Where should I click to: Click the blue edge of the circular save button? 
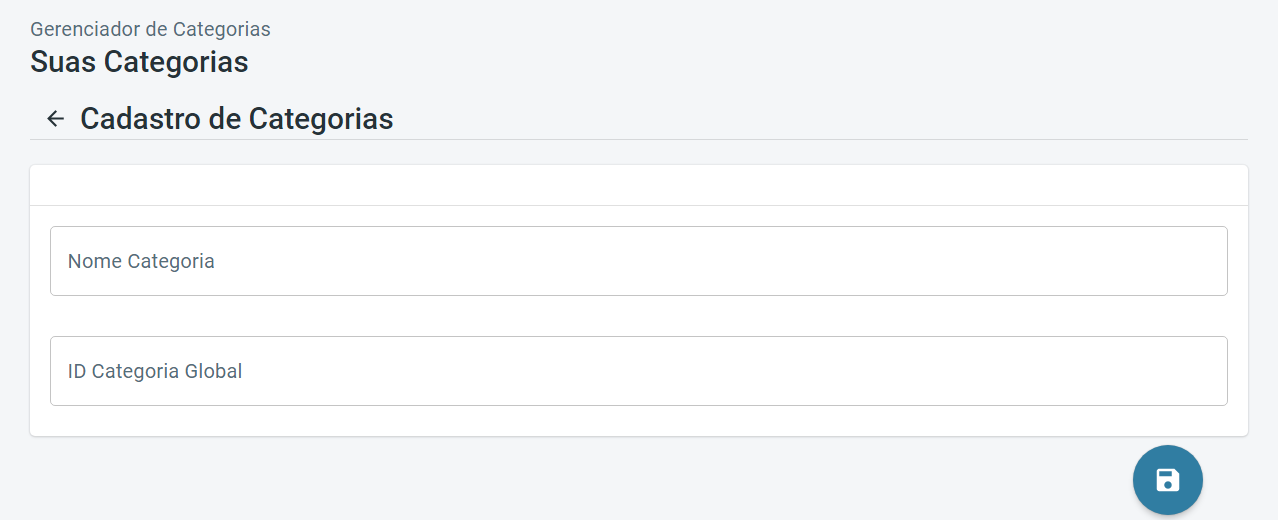tap(1139, 480)
